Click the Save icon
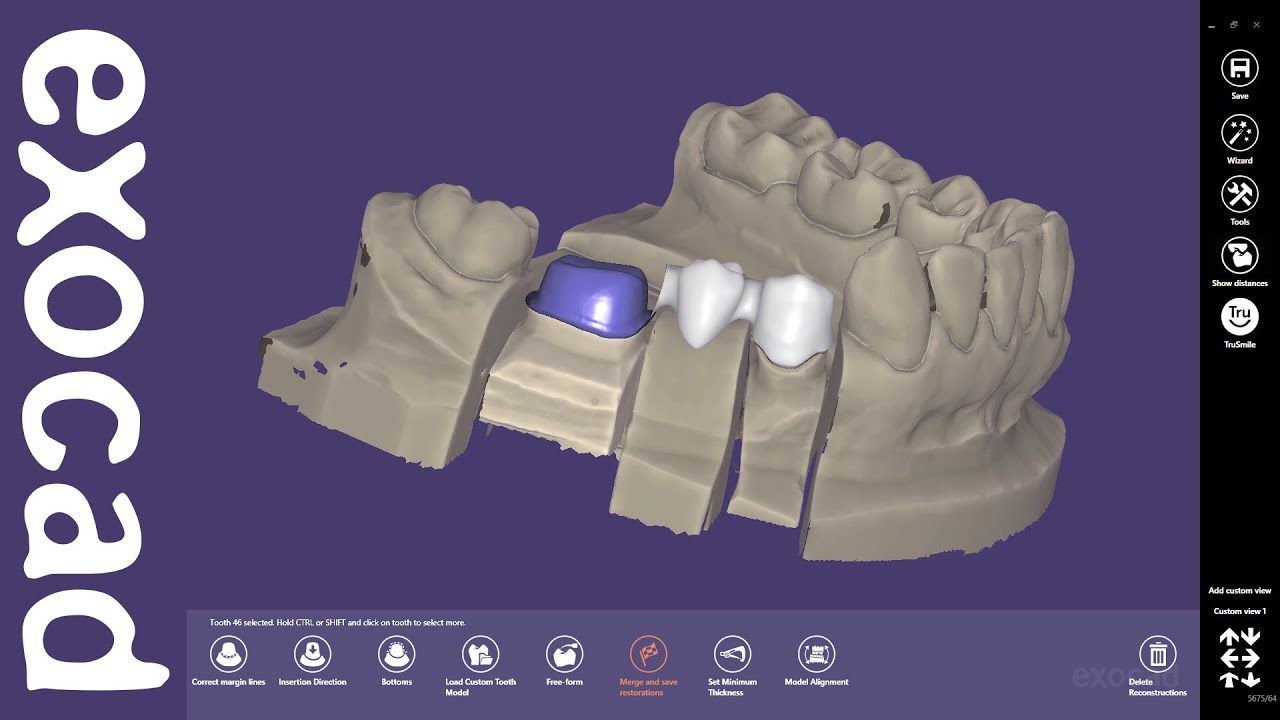1280x720 pixels. [x=1239, y=68]
